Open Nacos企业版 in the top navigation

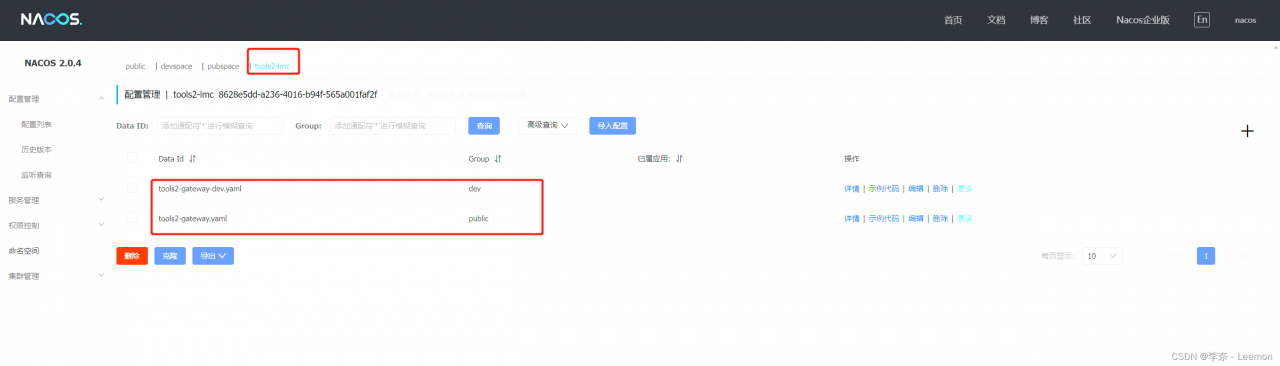tap(1143, 20)
